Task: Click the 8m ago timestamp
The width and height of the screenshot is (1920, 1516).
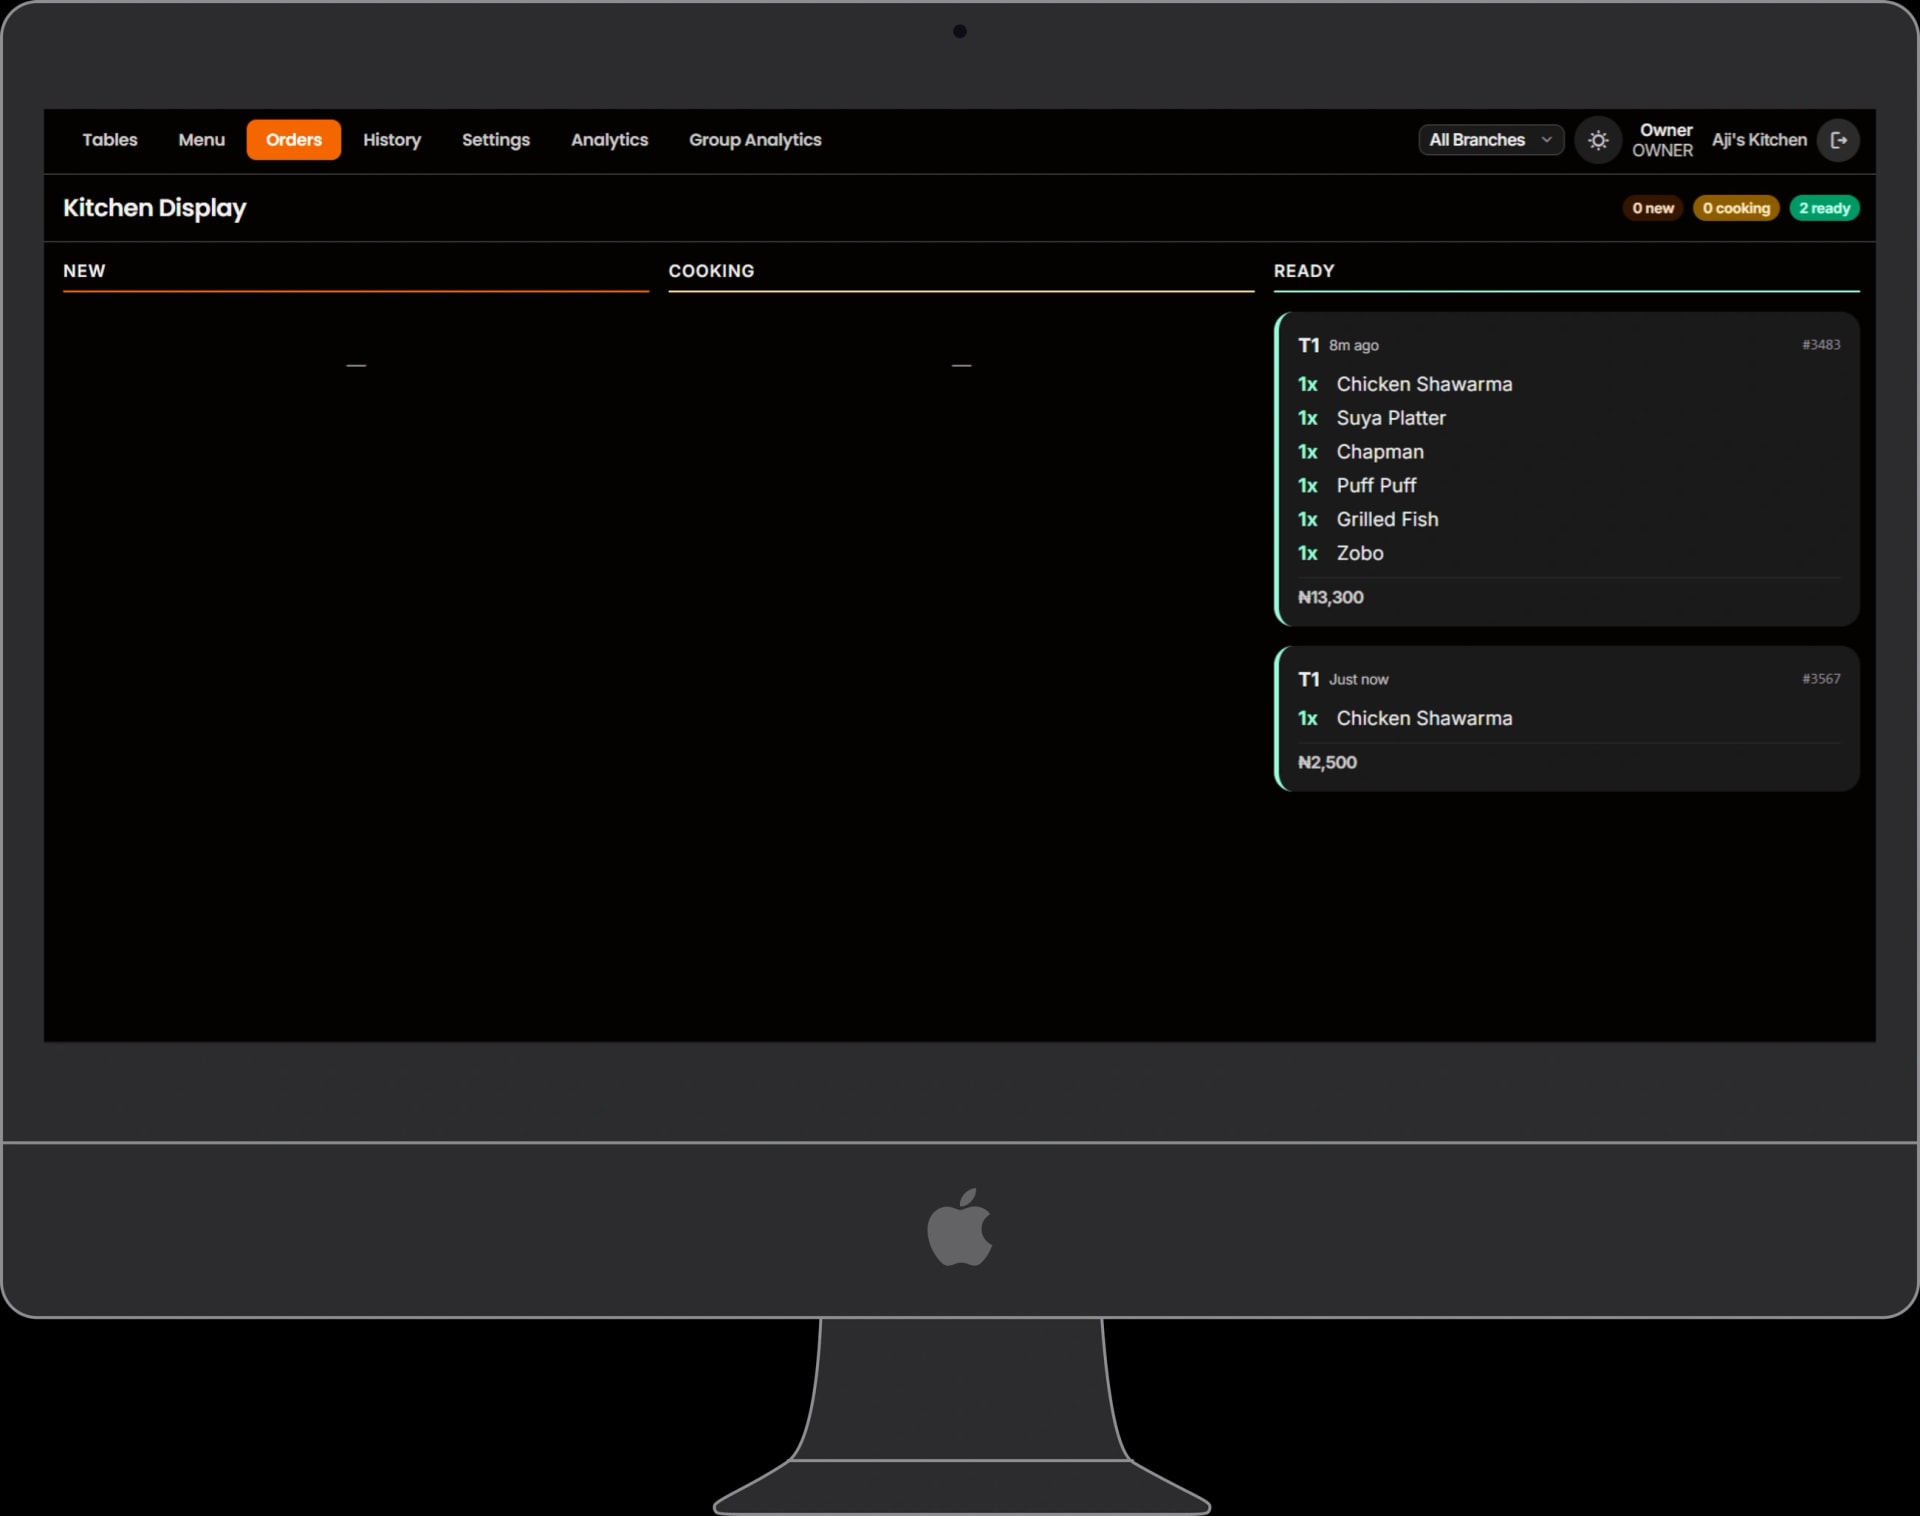Action: tap(1353, 345)
